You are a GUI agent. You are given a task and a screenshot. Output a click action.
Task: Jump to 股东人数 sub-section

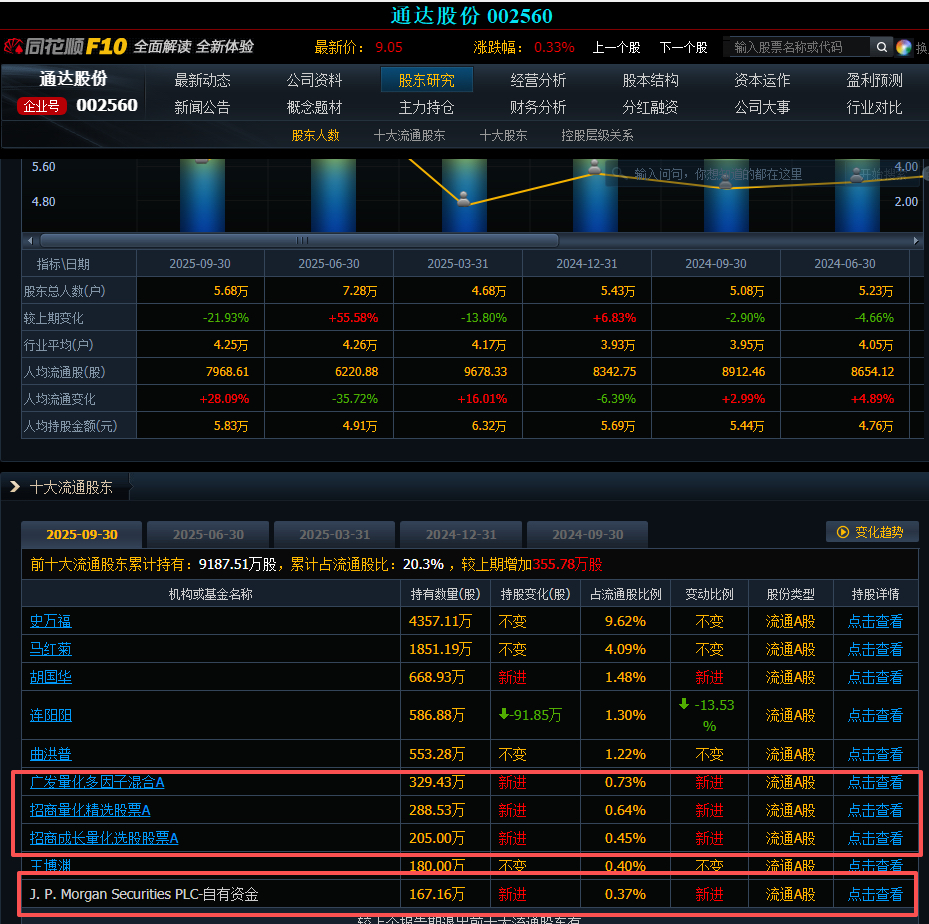click(x=315, y=136)
